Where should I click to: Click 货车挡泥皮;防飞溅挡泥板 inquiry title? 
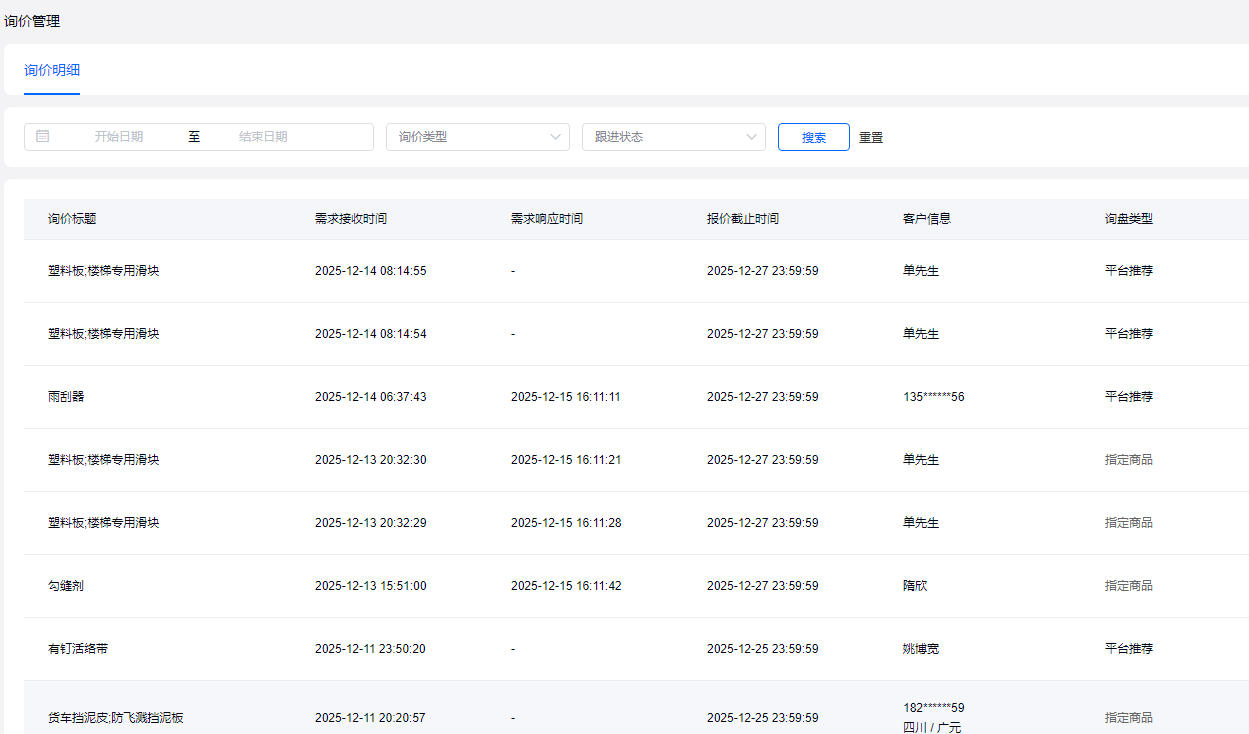(116, 718)
